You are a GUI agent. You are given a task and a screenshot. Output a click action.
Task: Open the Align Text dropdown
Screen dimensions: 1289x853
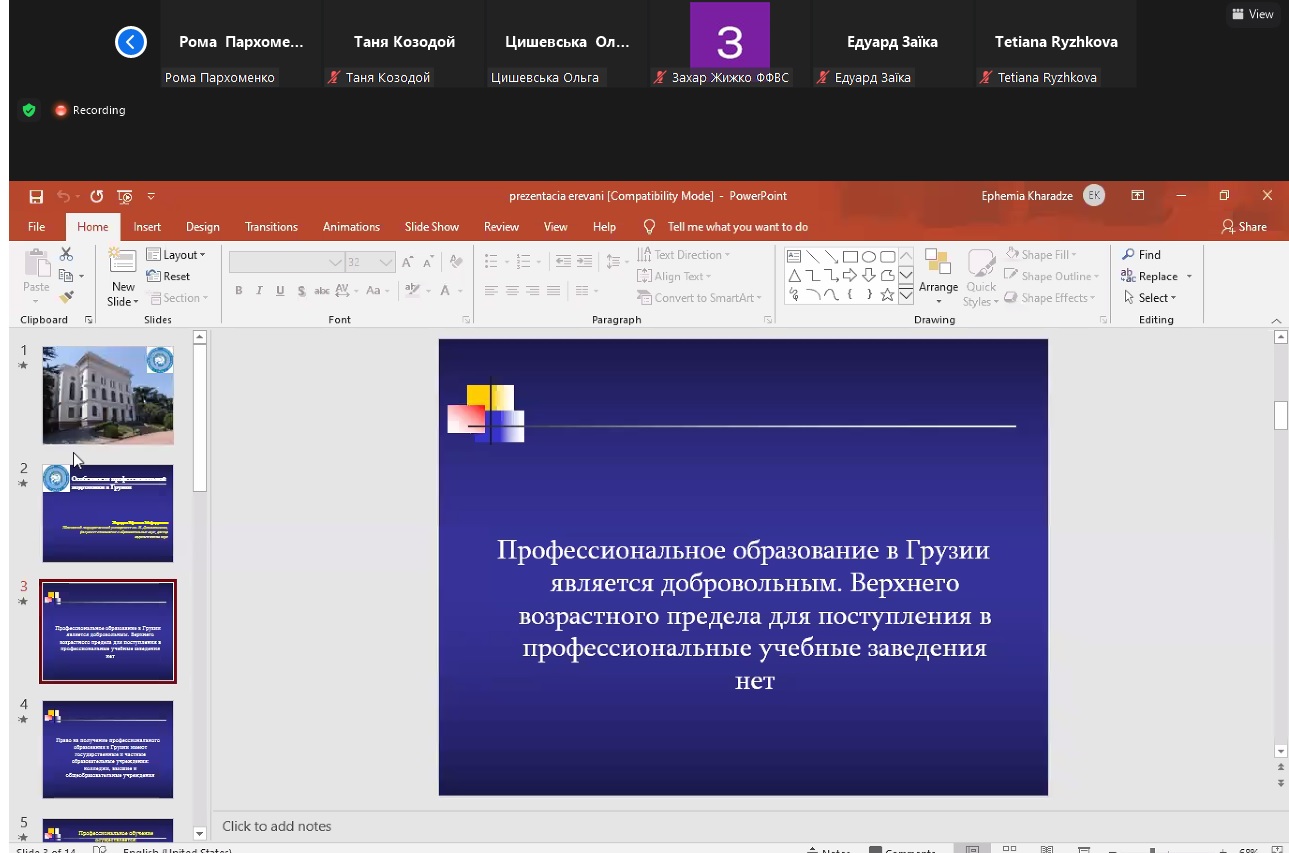[x=675, y=276]
